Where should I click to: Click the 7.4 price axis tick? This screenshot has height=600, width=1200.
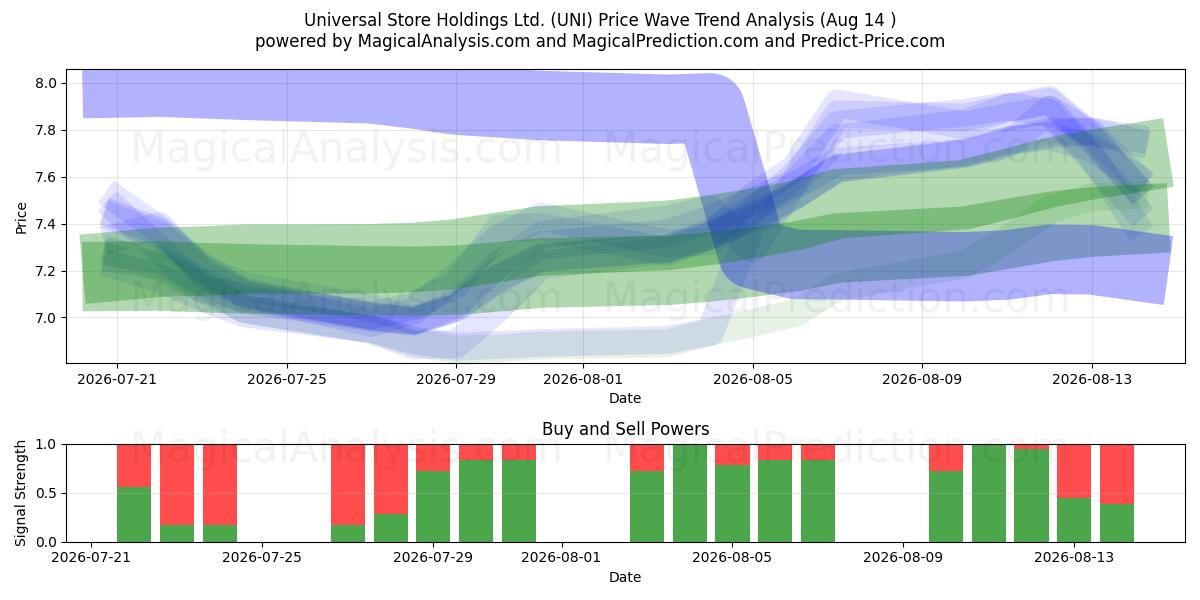(48, 224)
